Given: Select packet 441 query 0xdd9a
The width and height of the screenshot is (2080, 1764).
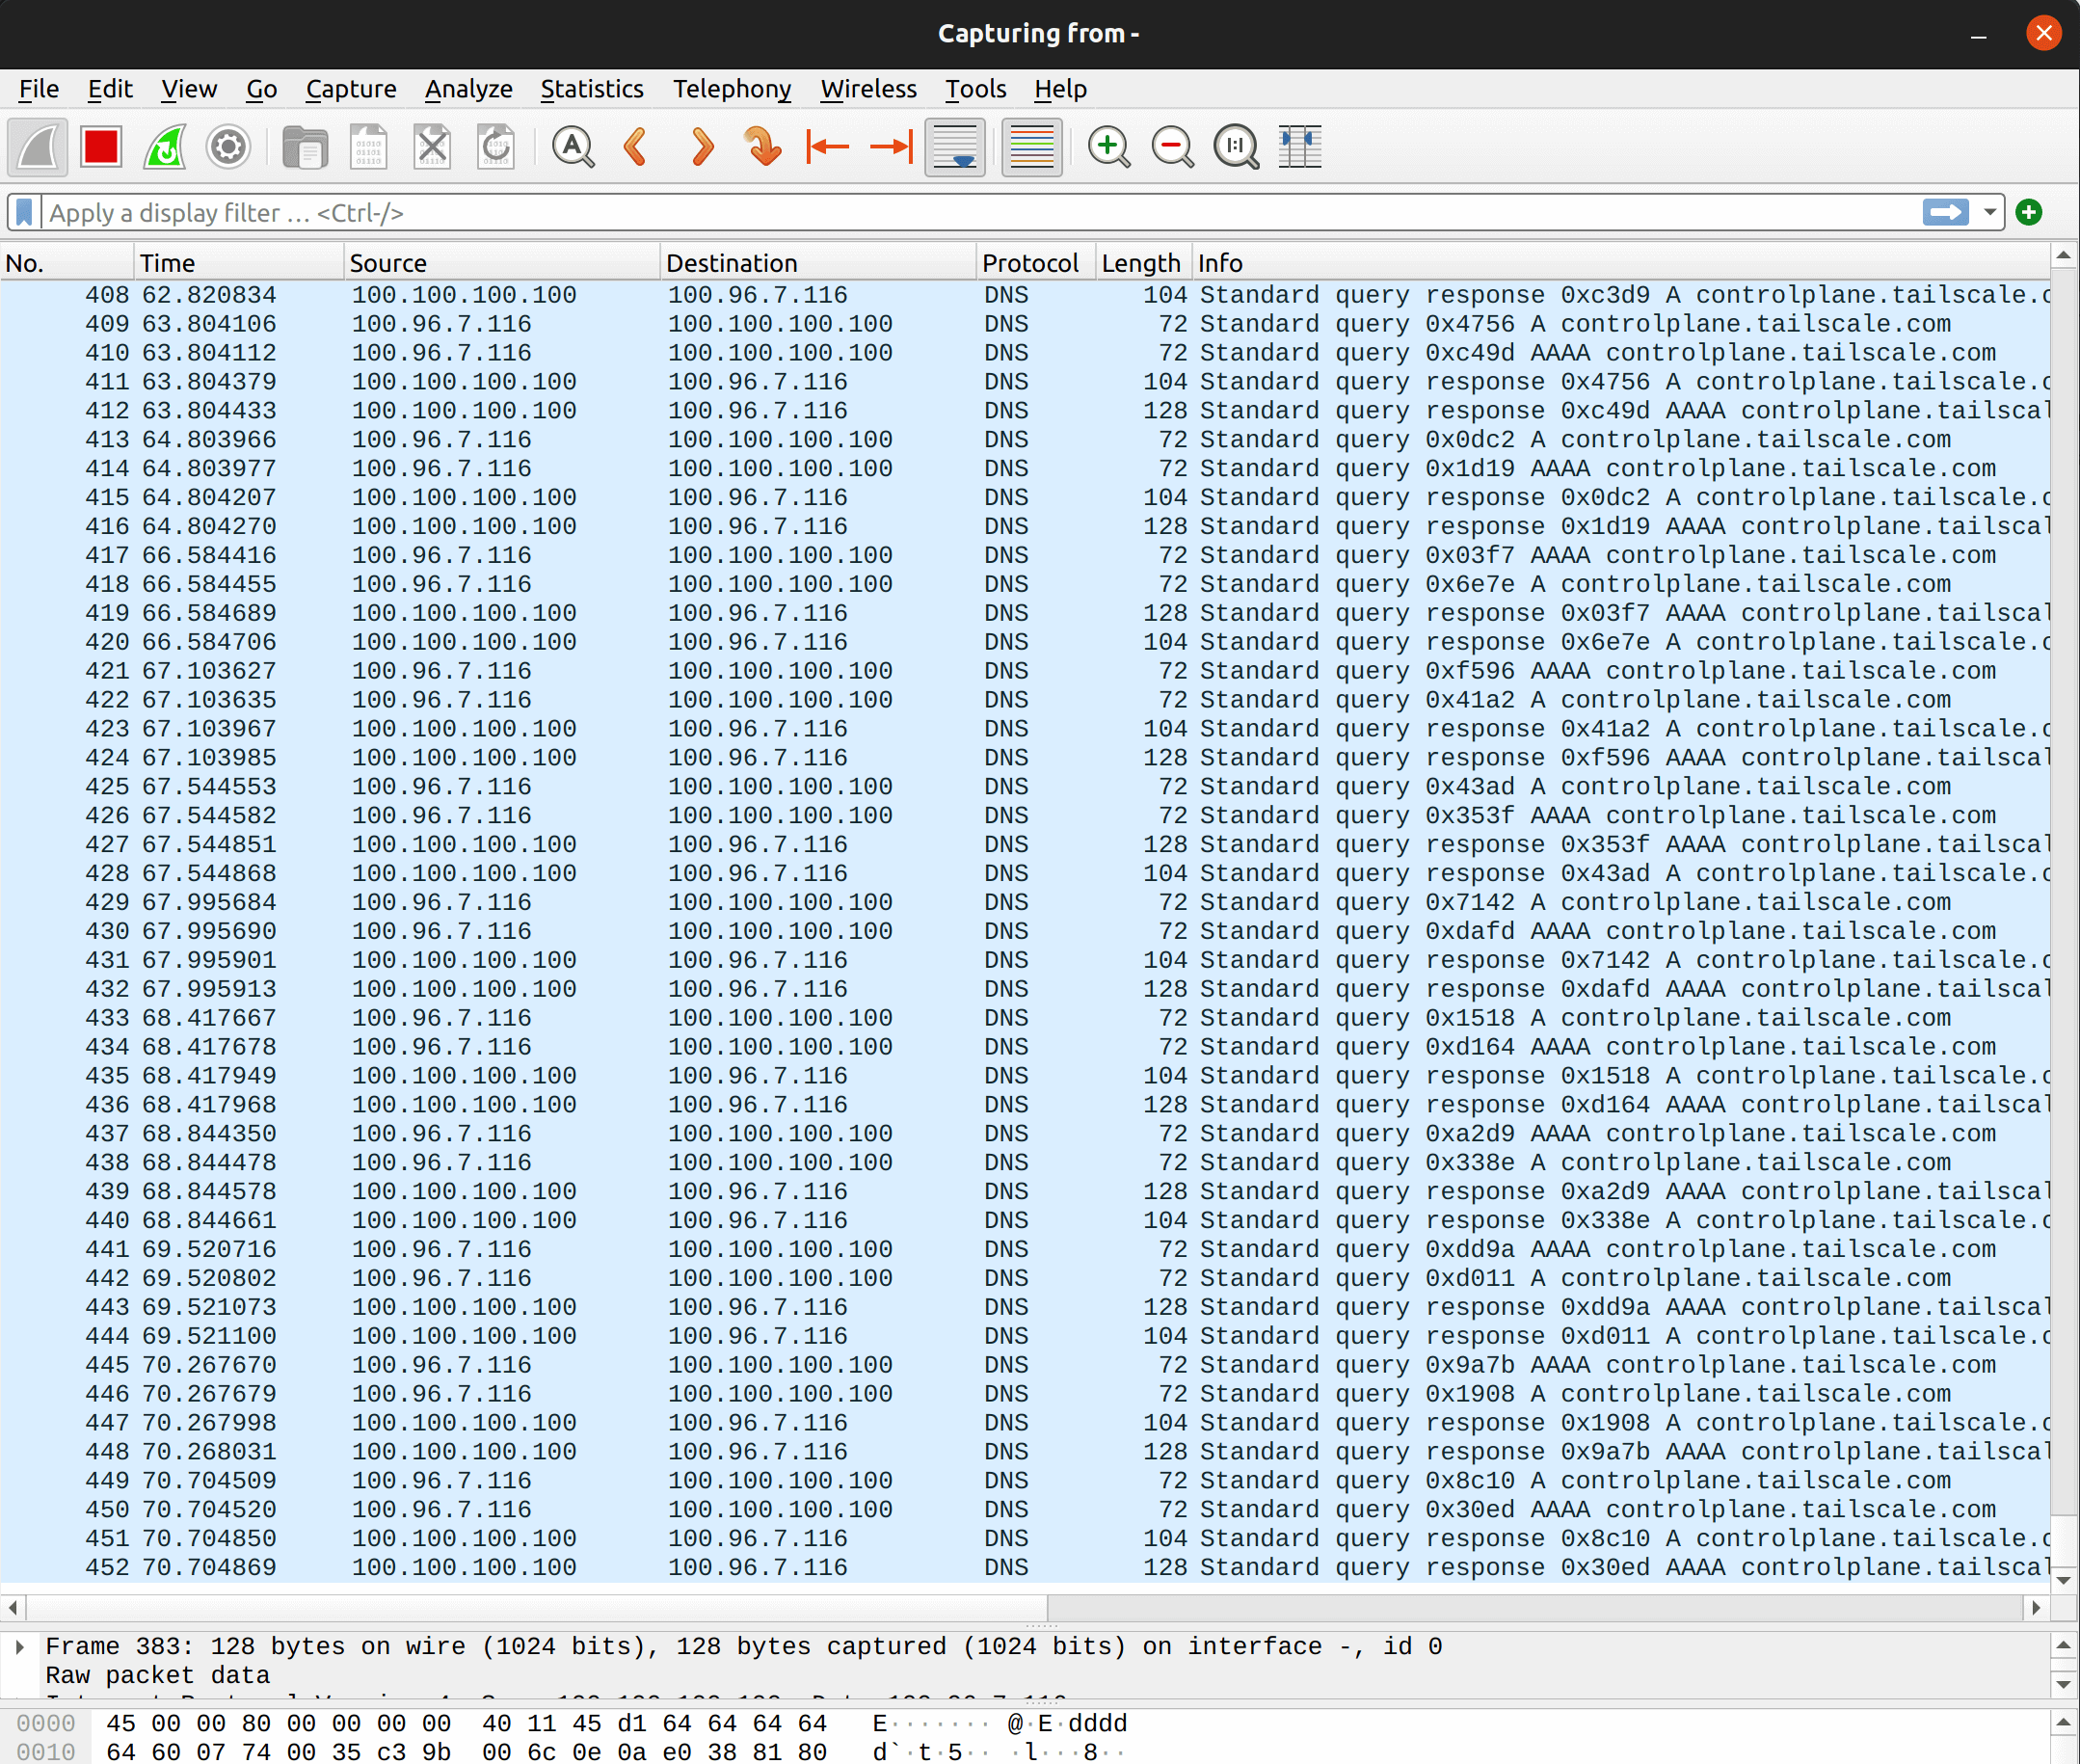Looking at the screenshot, I should click(1025, 1249).
